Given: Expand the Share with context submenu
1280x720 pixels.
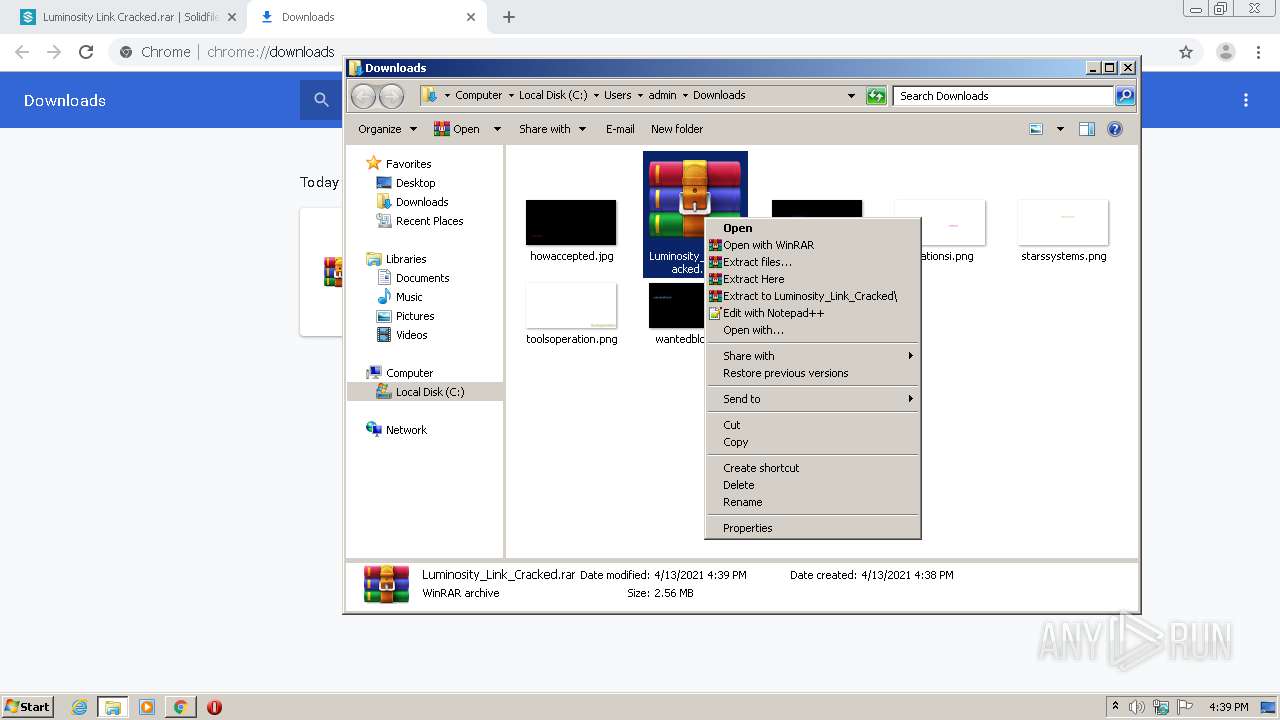Looking at the screenshot, I should pyautogui.click(x=812, y=356).
